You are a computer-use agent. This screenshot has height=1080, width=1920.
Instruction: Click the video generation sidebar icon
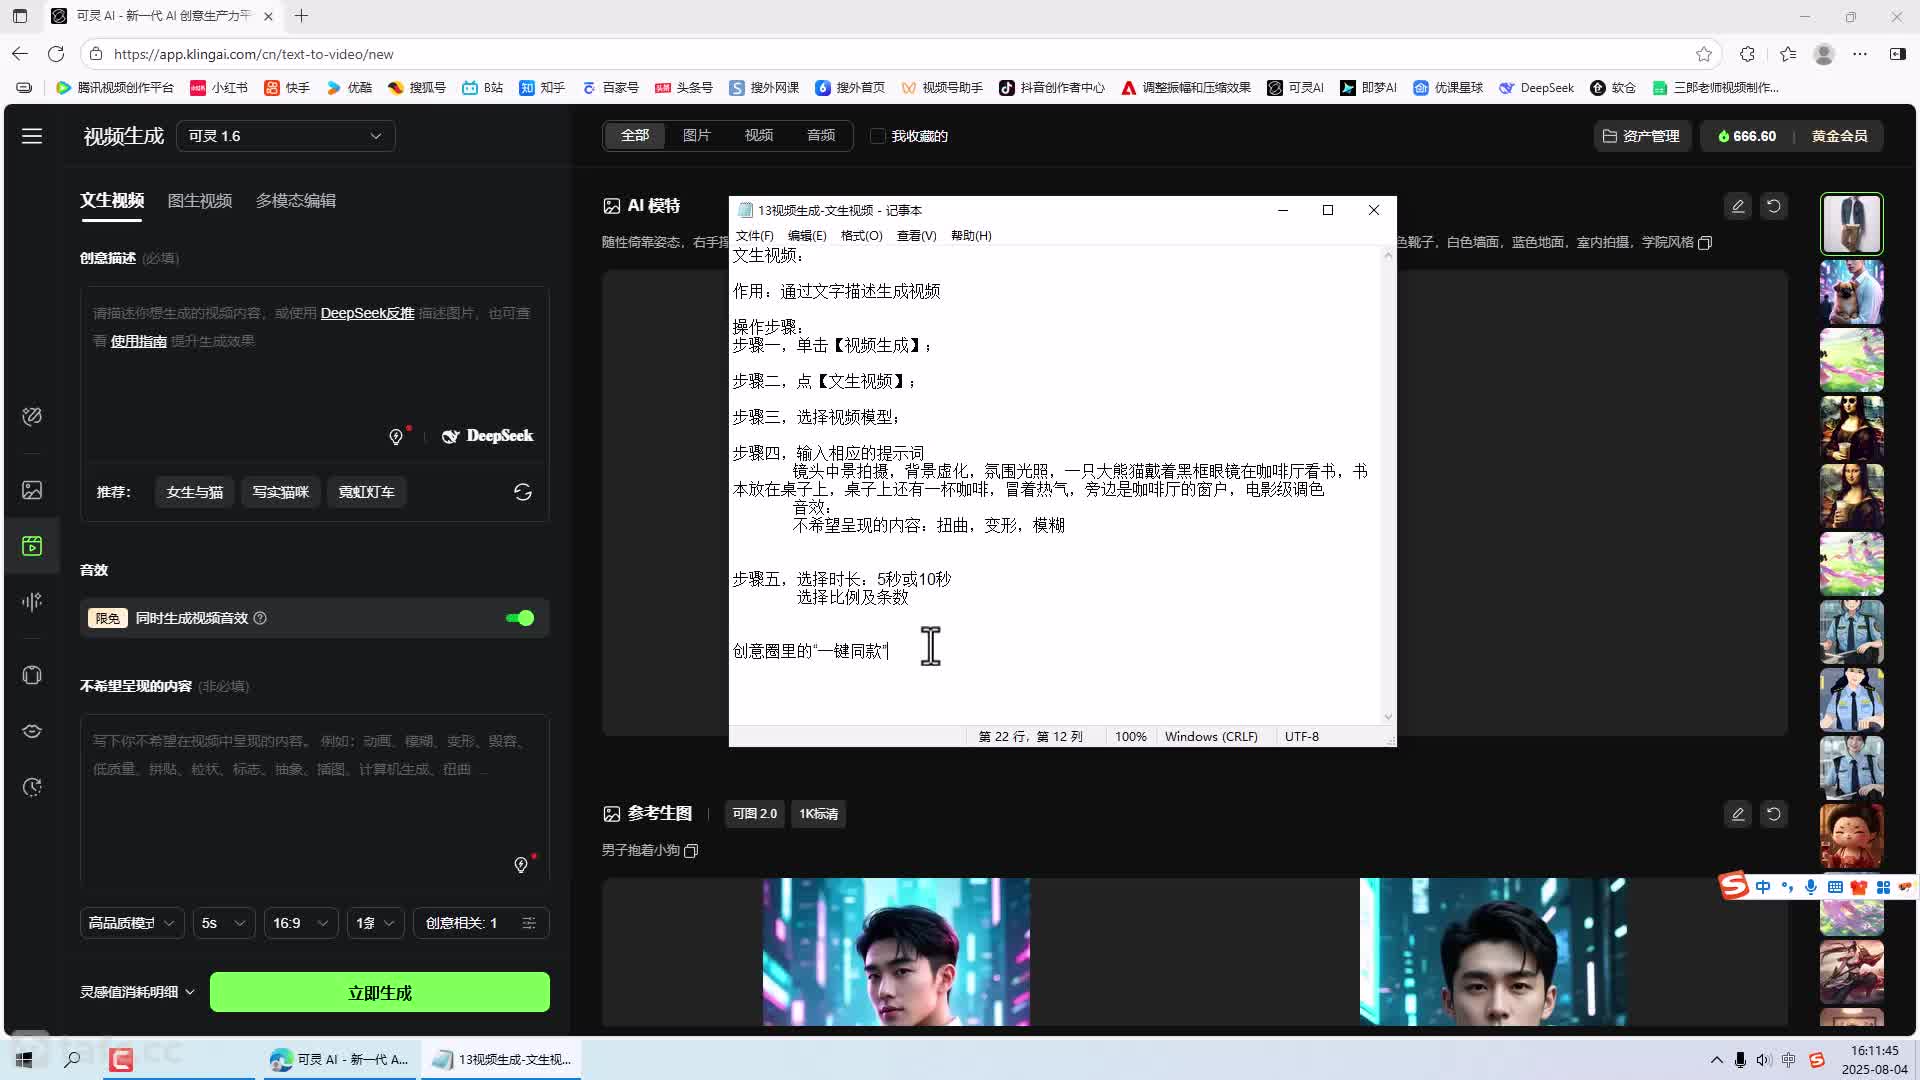coord(32,546)
